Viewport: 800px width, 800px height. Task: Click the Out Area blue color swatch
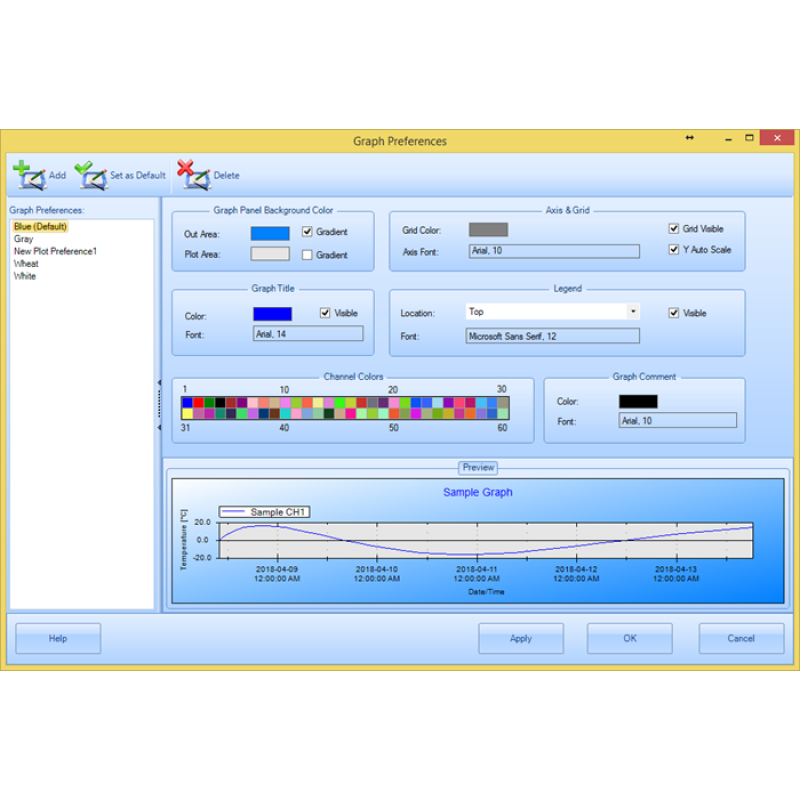[270, 233]
